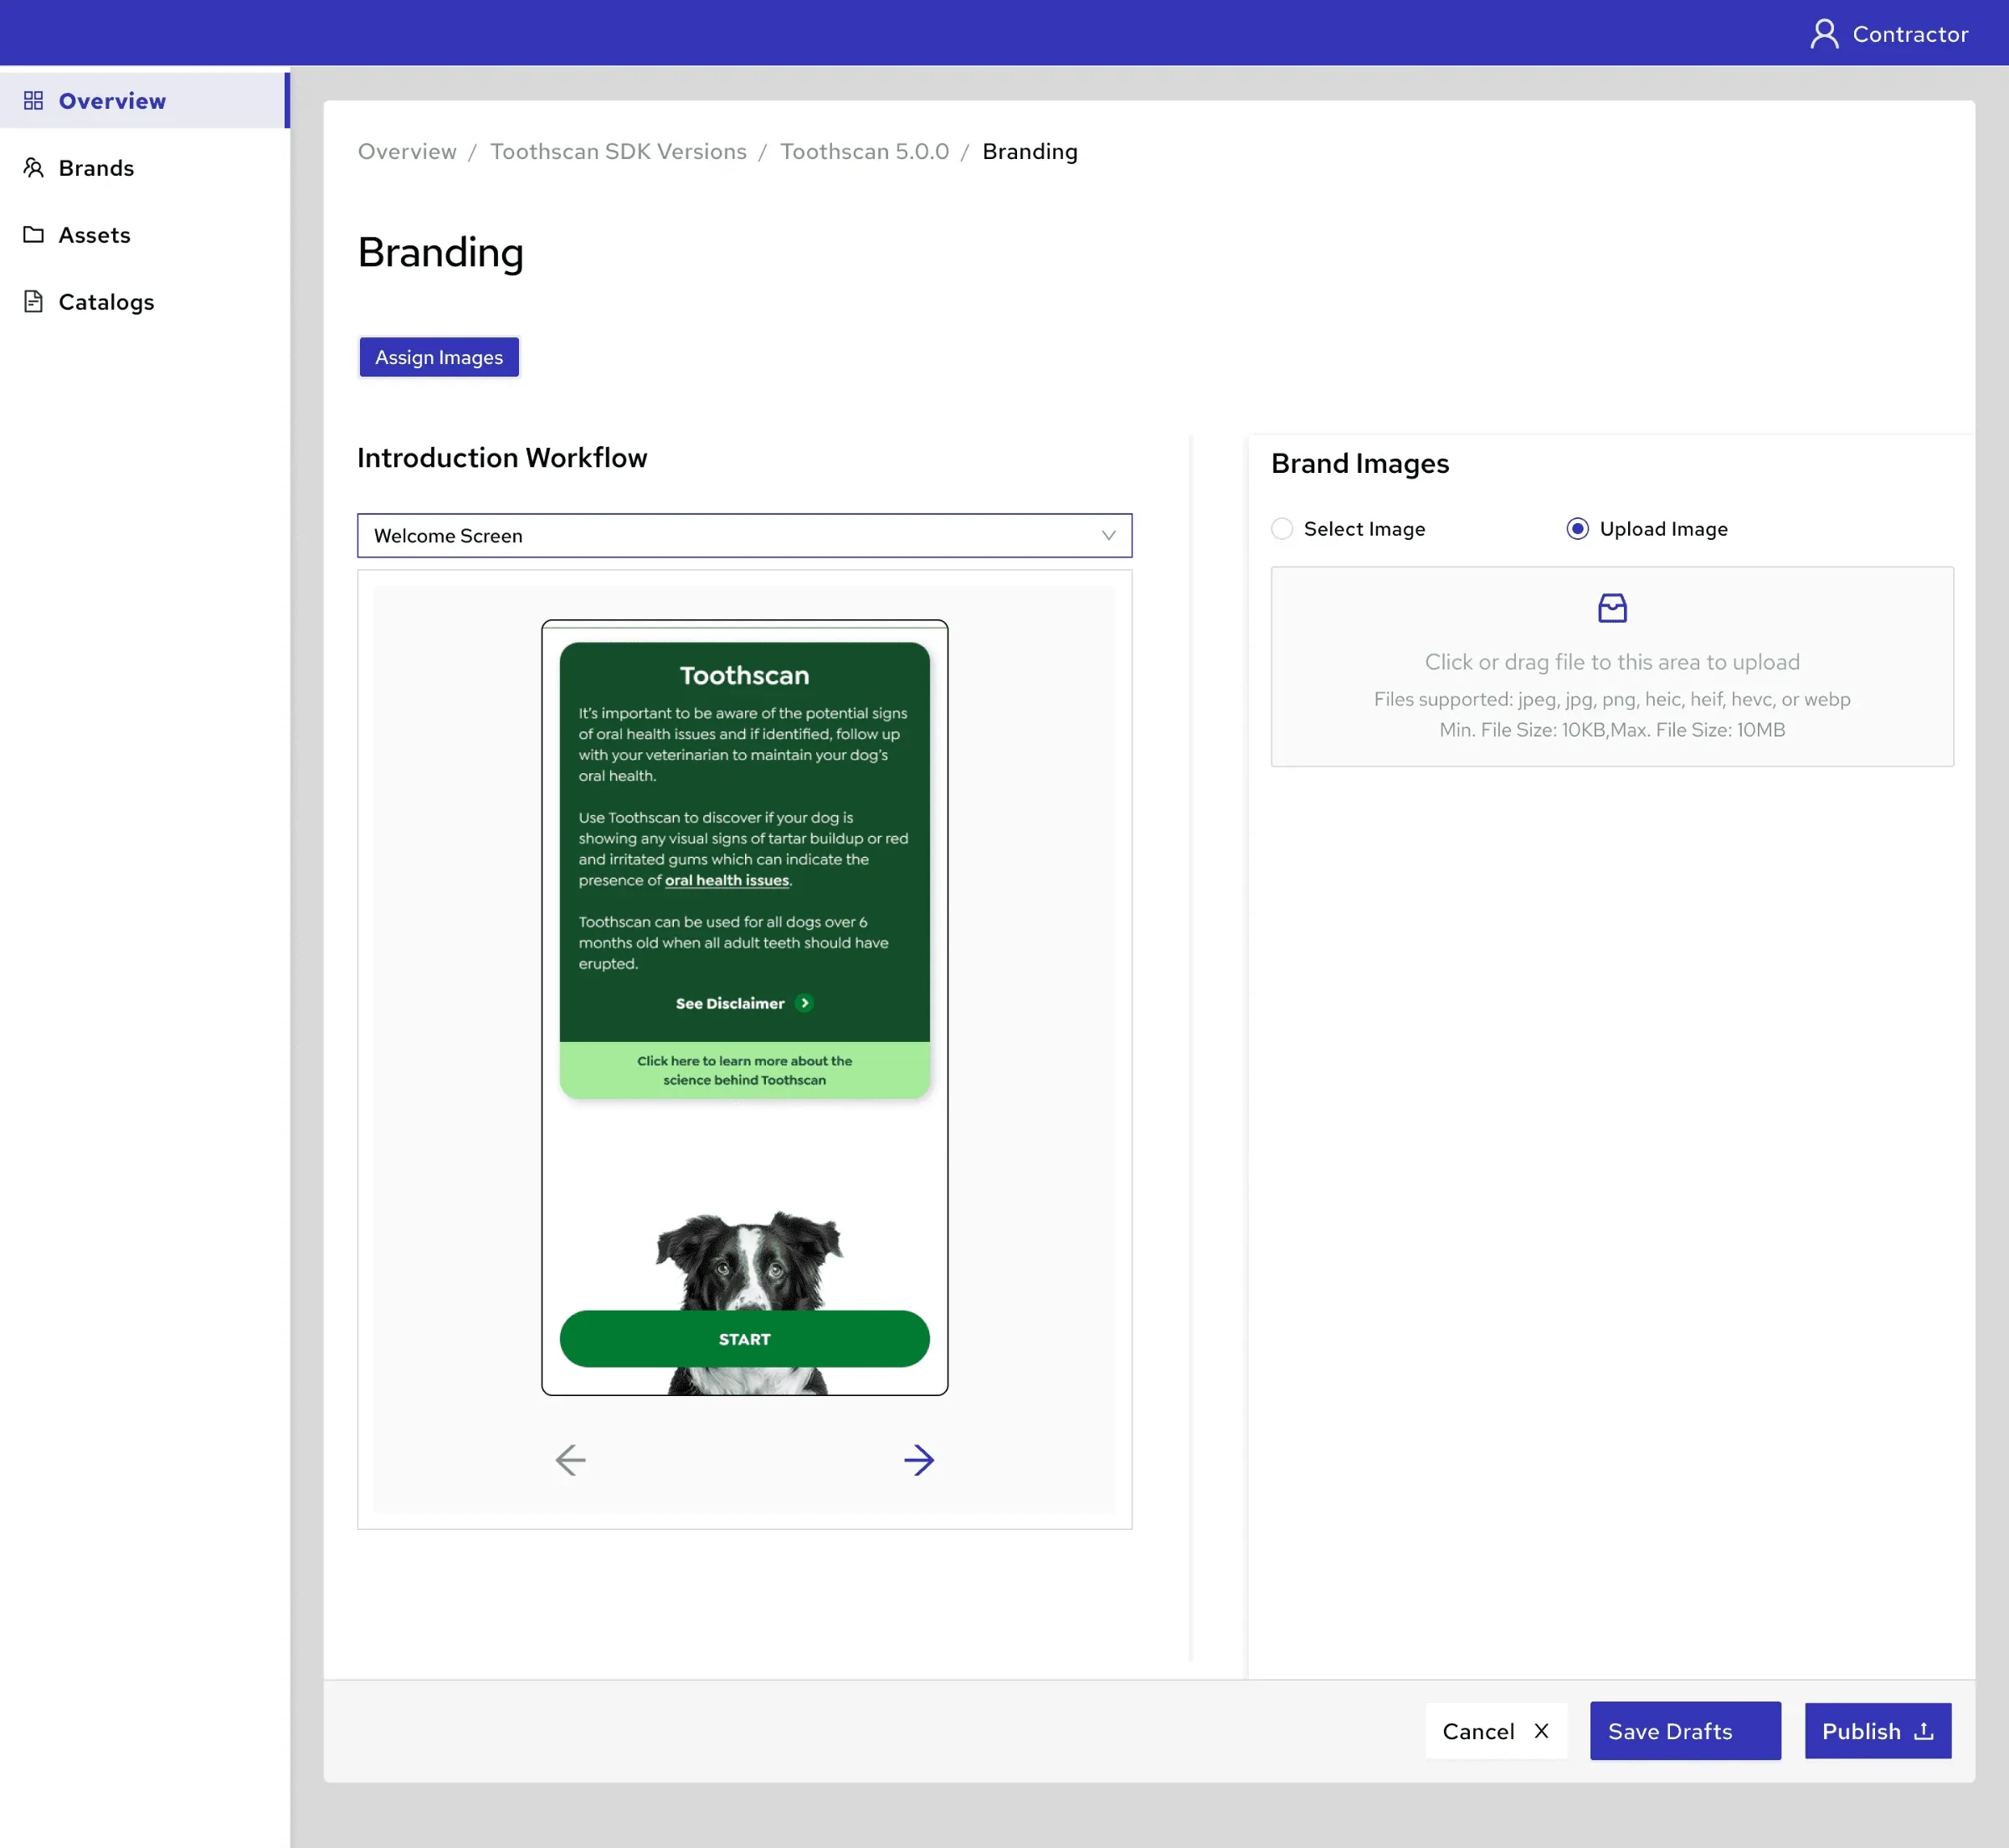
Task: Click the upload icon on the Publish button
Action: coord(1923,1731)
